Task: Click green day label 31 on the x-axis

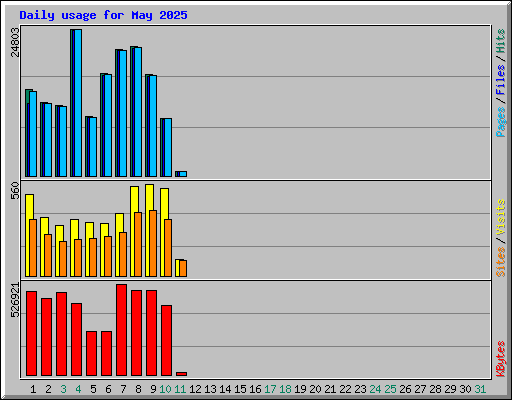Action: [480, 389]
